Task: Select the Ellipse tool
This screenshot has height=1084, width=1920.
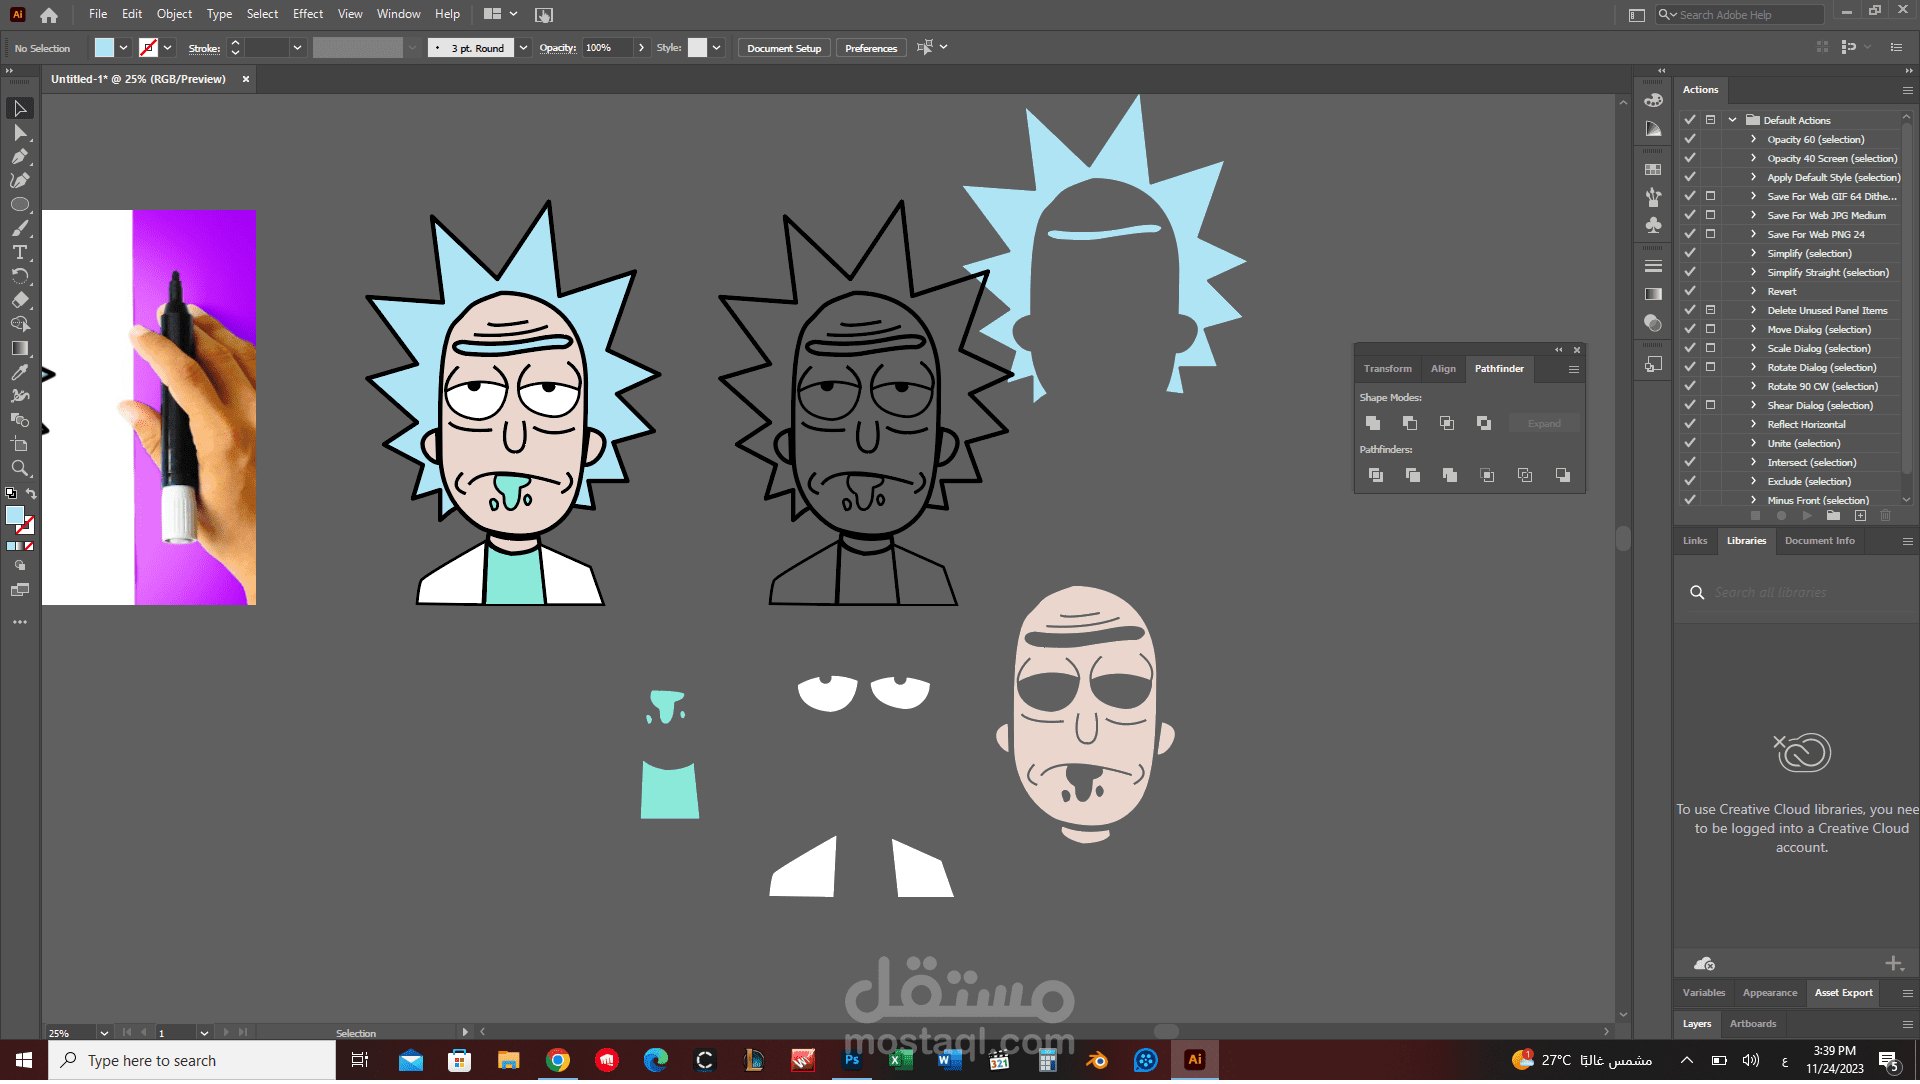Action: [x=20, y=204]
